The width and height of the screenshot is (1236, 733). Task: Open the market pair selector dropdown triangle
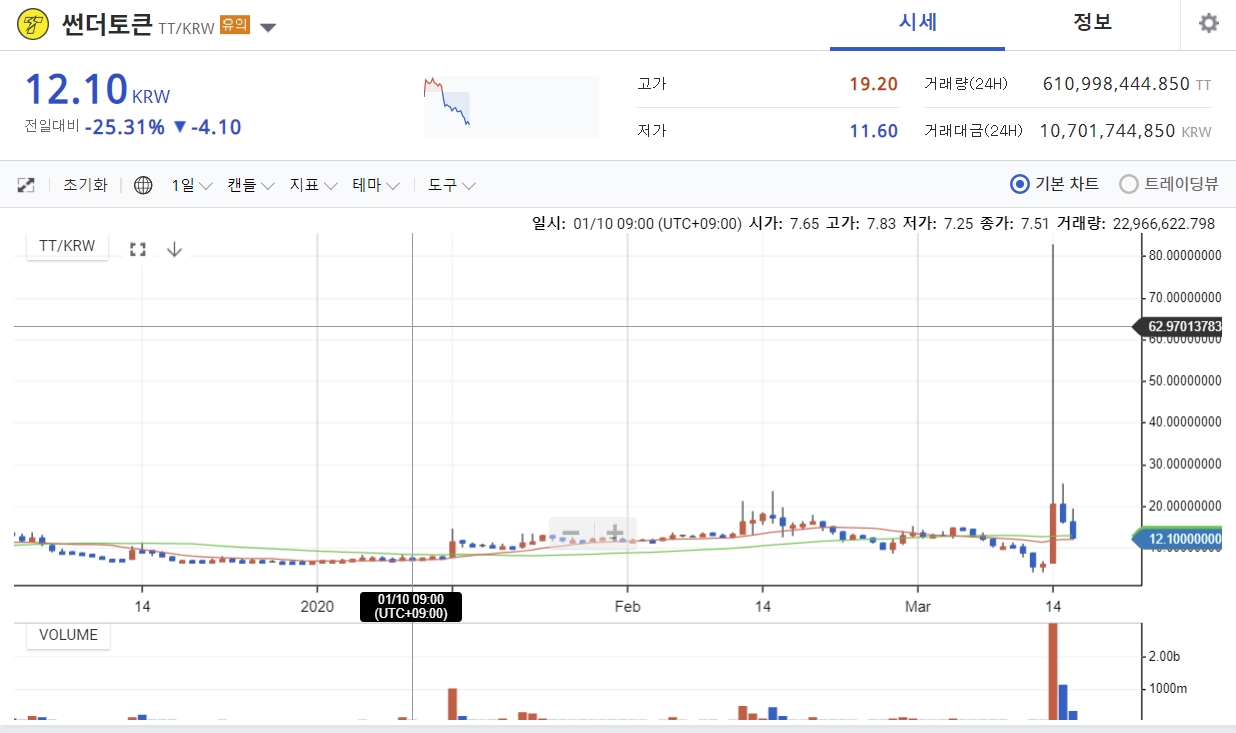coord(268,28)
